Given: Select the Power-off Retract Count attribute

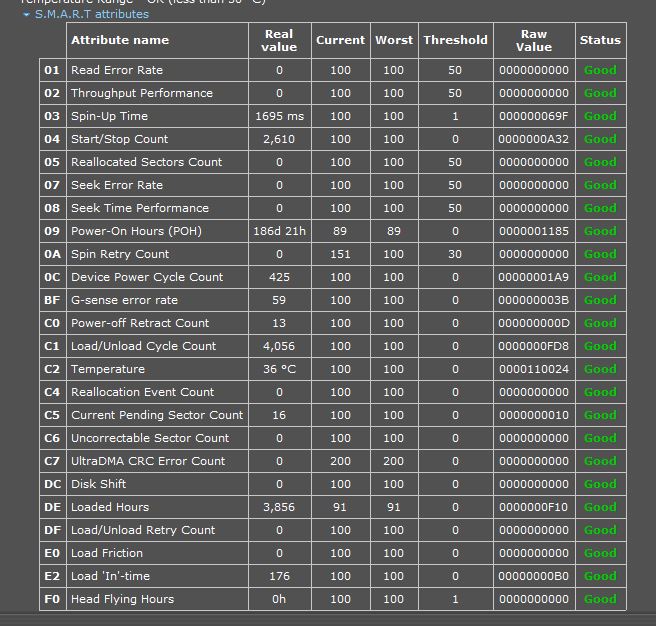Looking at the screenshot, I should coord(140,323).
